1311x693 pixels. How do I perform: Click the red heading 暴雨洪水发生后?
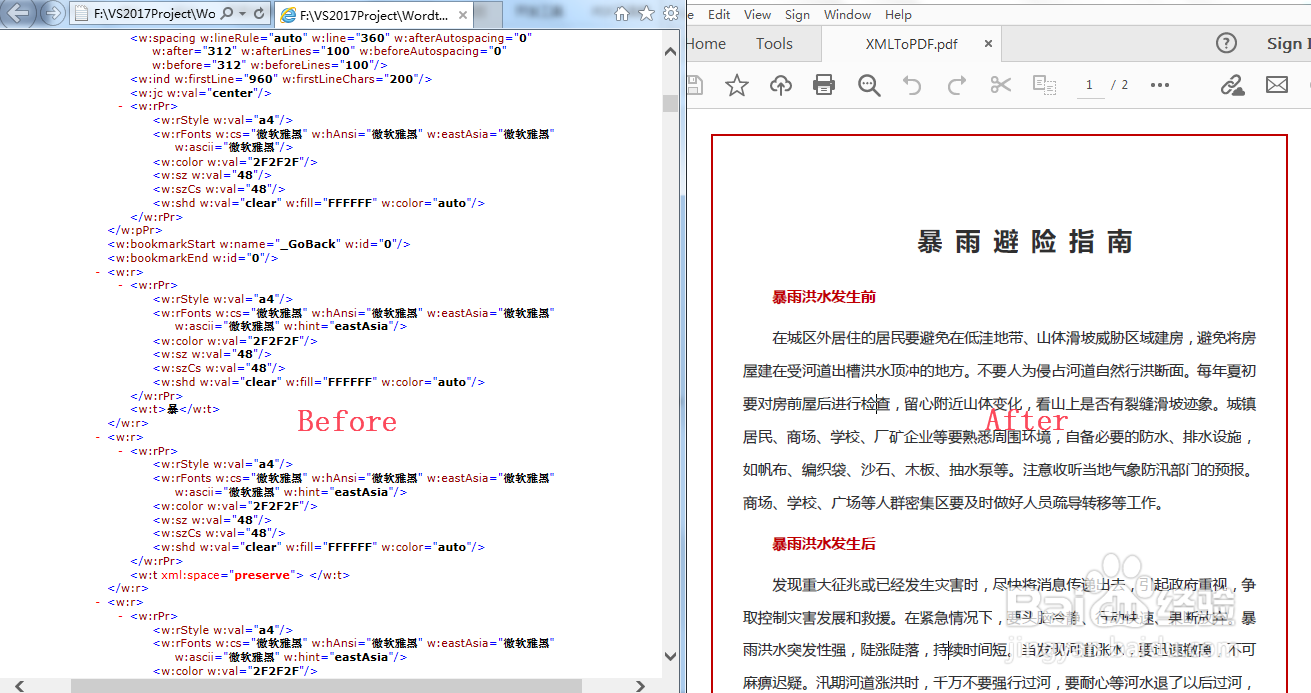click(x=824, y=544)
